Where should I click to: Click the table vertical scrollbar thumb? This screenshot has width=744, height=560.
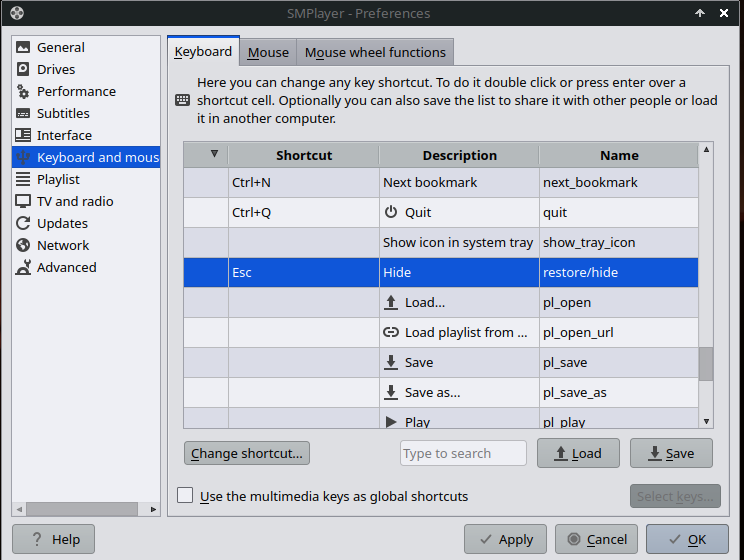tap(706, 364)
